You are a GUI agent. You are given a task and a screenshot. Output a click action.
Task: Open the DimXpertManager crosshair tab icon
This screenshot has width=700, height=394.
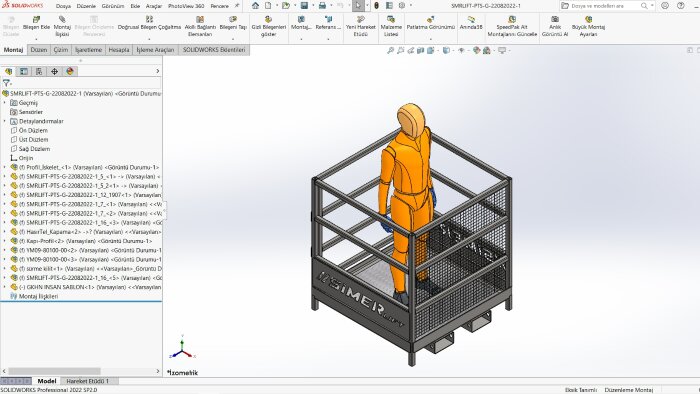click(x=54, y=71)
